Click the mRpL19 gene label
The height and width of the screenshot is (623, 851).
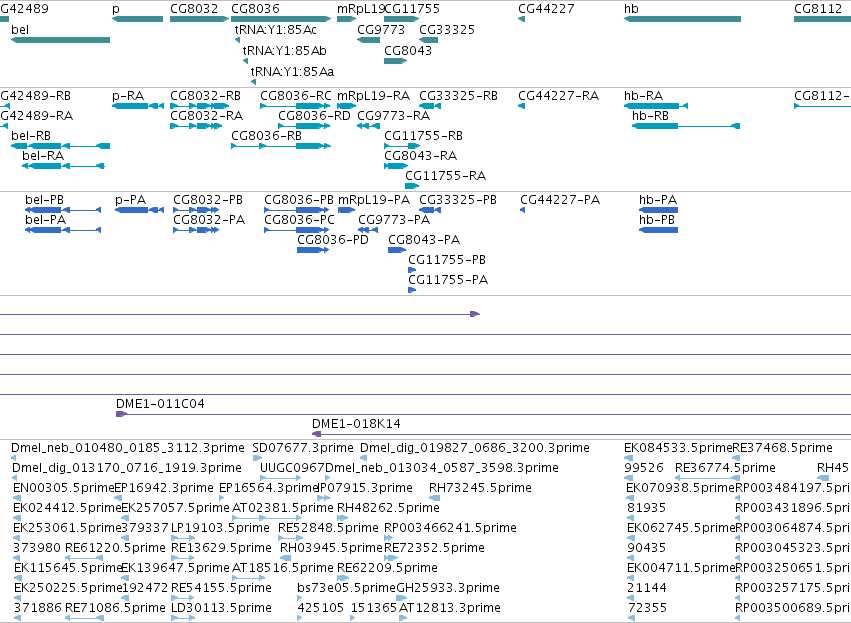tap(360, 9)
